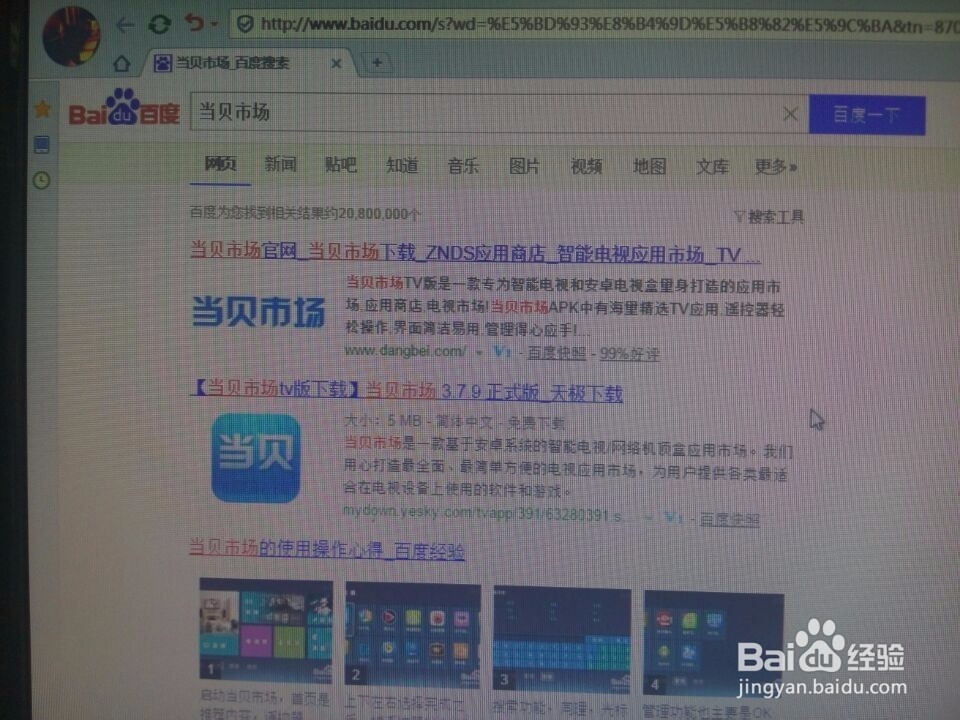Select the 新闻 tab

coord(280,164)
